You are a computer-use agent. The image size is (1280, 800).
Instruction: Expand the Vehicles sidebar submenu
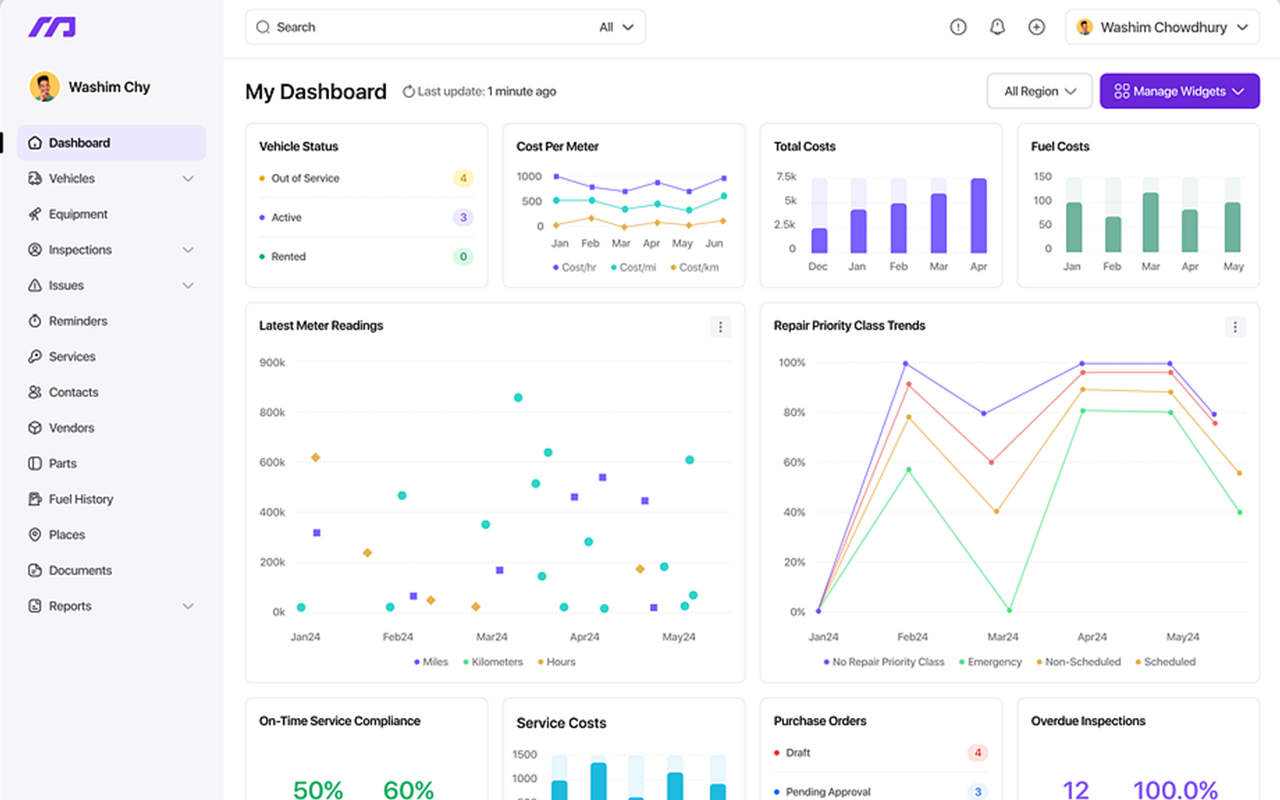[188, 179]
